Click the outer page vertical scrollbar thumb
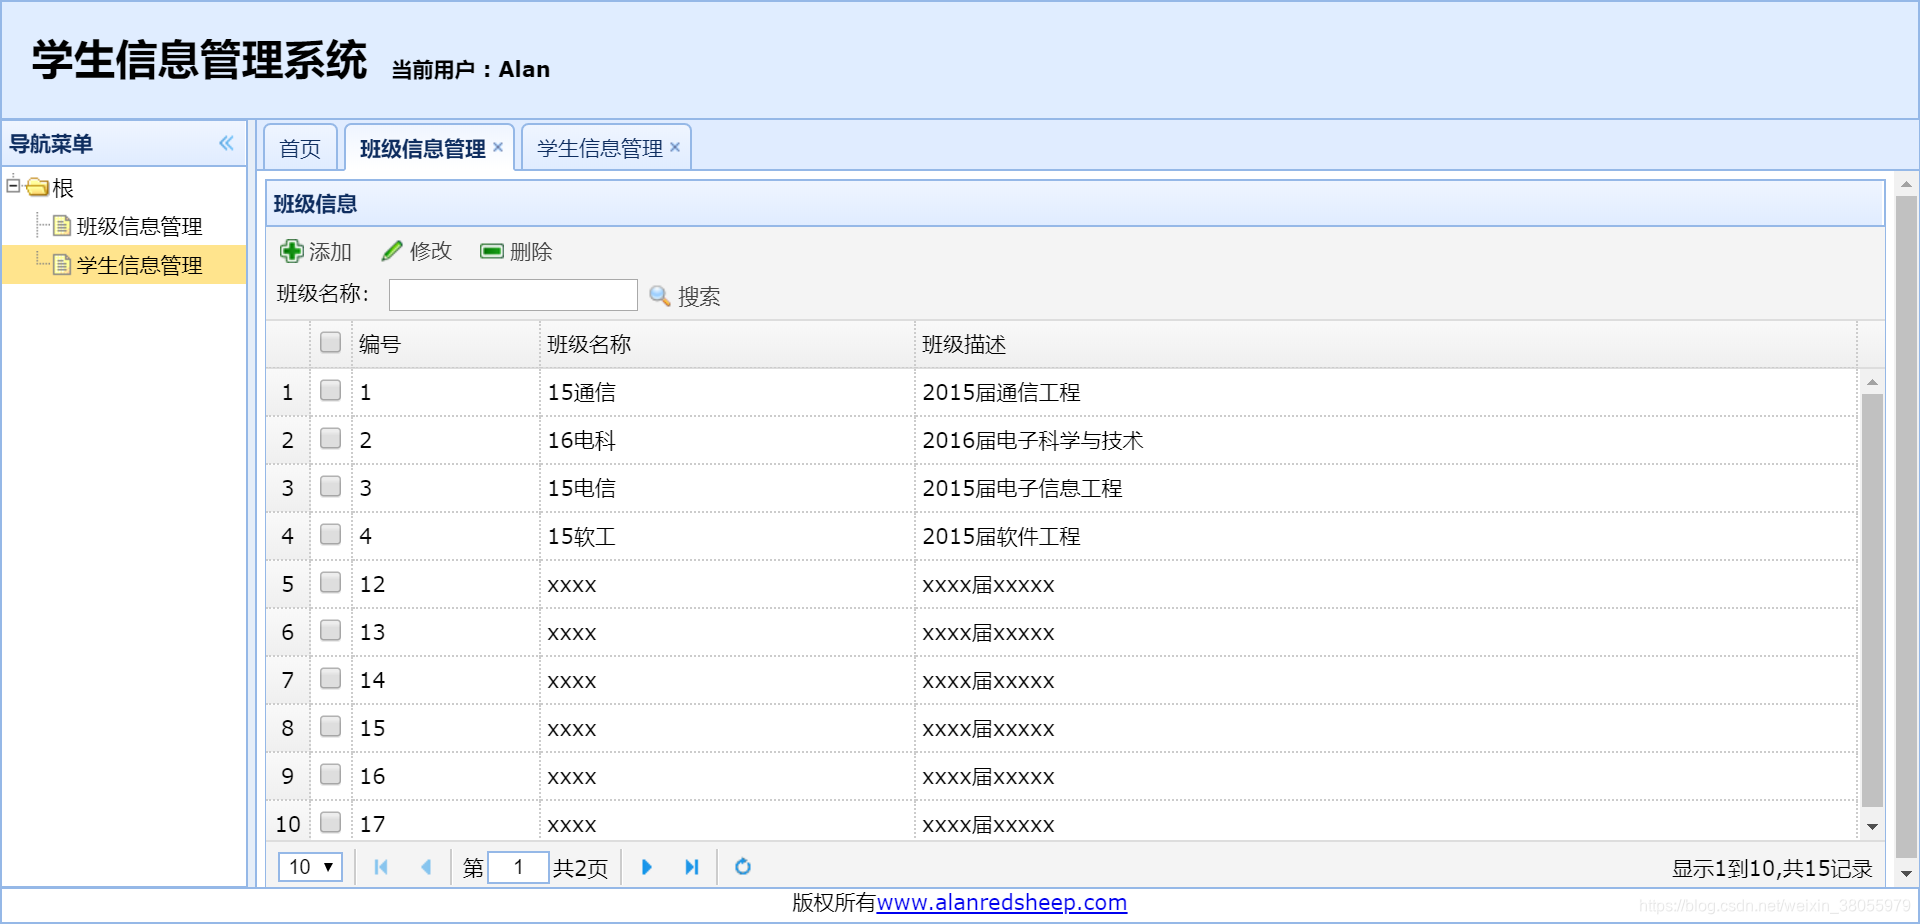The width and height of the screenshot is (1920, 924). click(1906, 525)
